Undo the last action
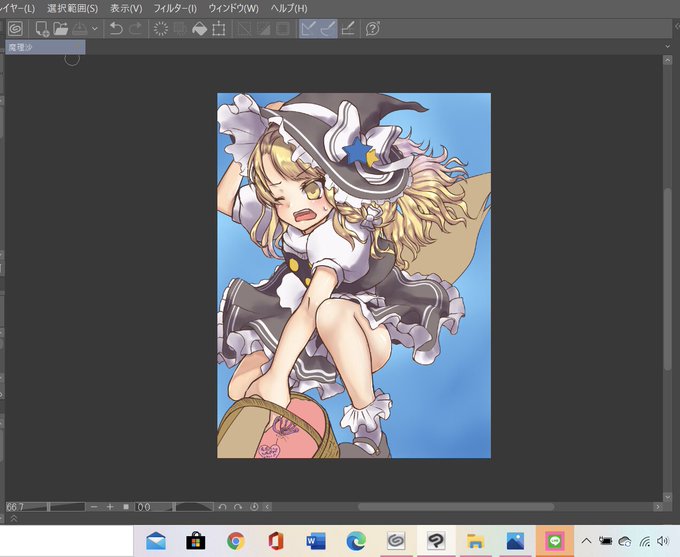 [x=116, y=29]
